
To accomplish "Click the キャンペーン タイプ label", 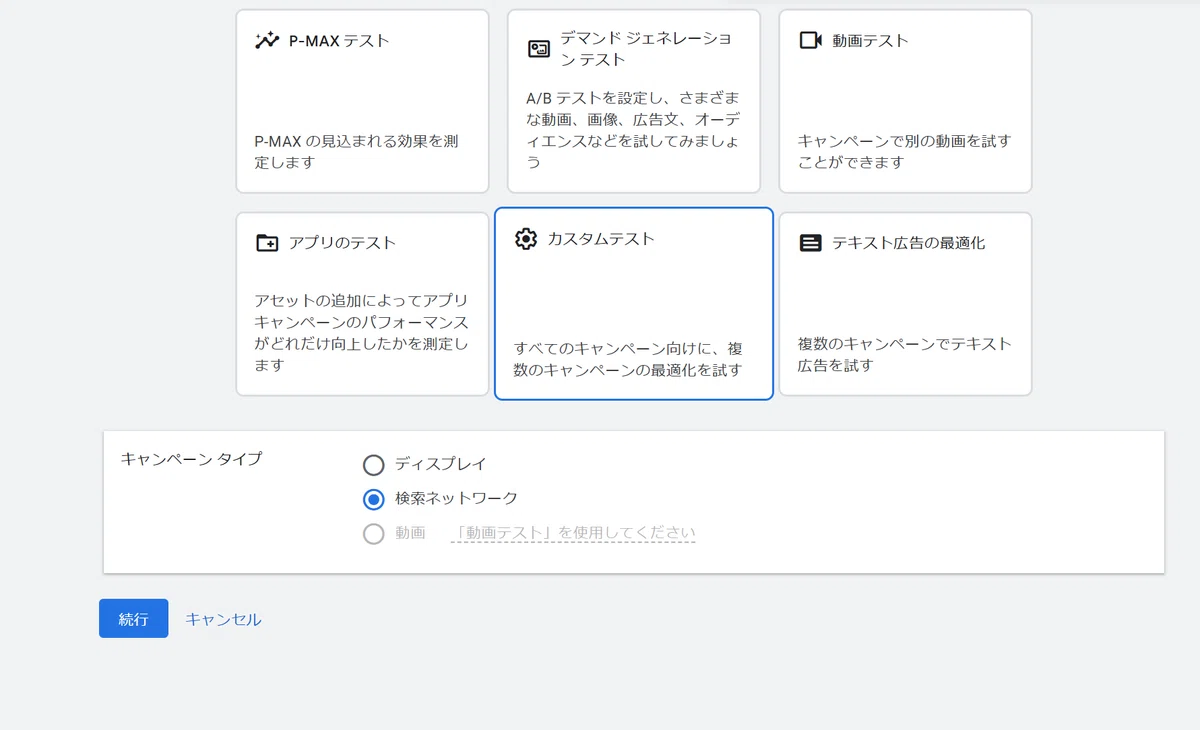I will click(191, 459).
